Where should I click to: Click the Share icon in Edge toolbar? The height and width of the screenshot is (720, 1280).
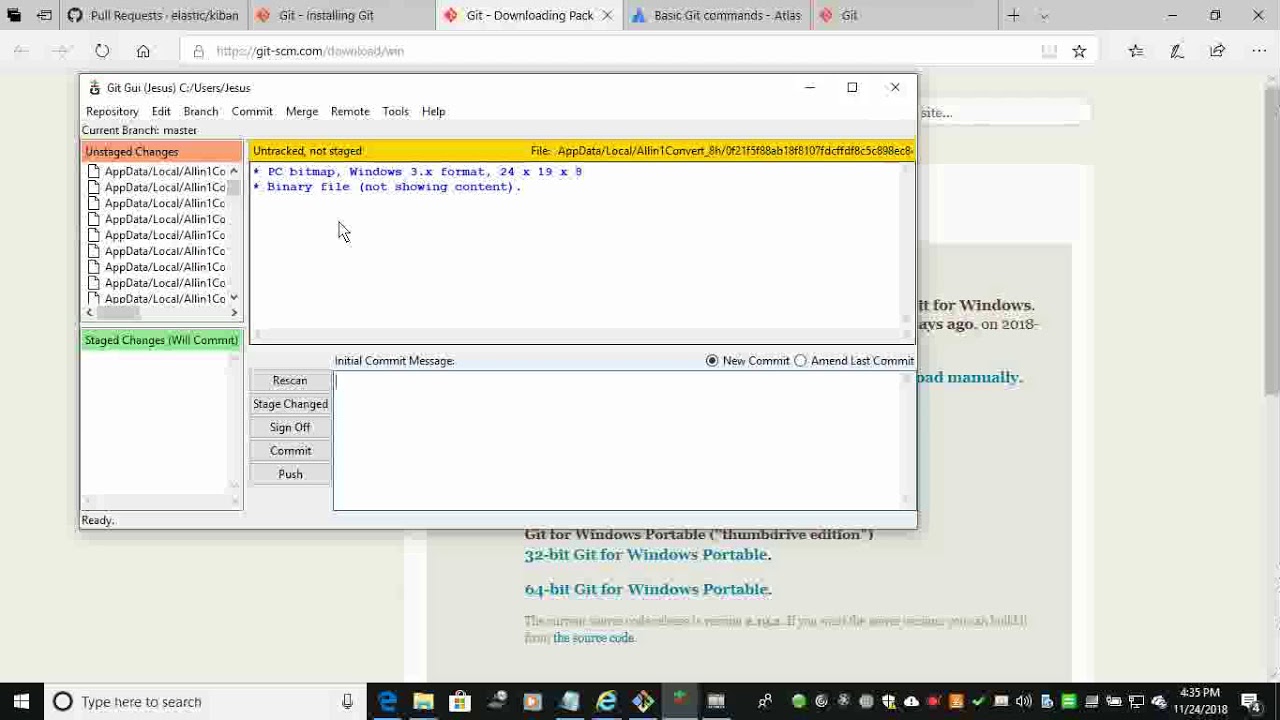pos(1217,51)
